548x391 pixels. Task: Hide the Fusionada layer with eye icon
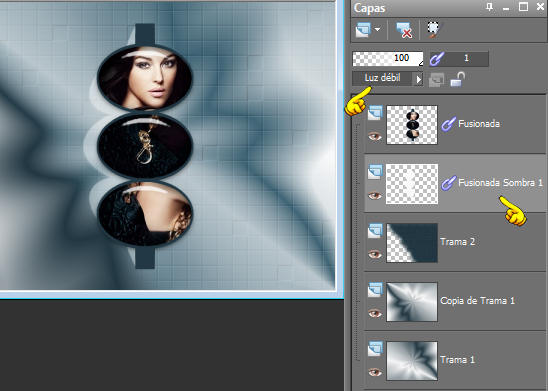(x=375, y=136)
